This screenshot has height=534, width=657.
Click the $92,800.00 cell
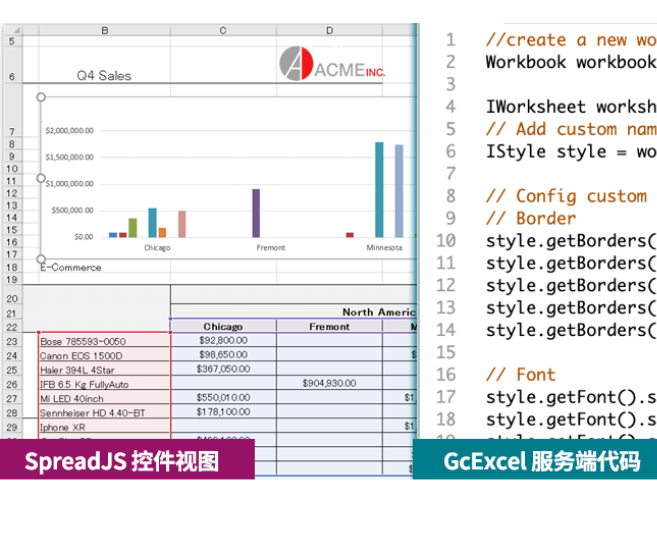coord(223,340)
